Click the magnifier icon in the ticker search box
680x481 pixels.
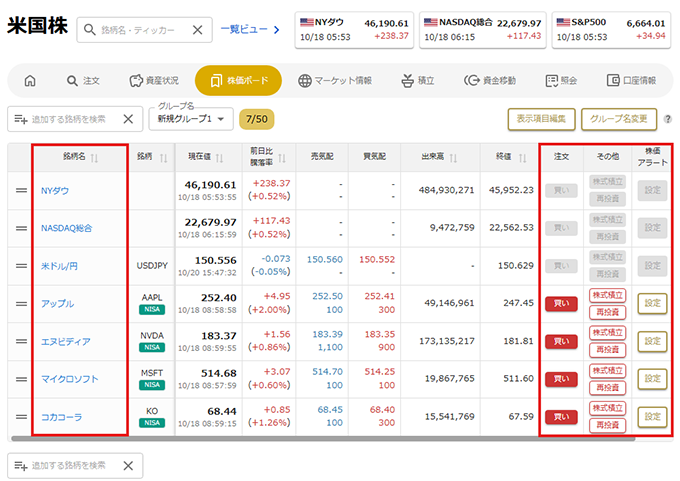pos(89,29)
